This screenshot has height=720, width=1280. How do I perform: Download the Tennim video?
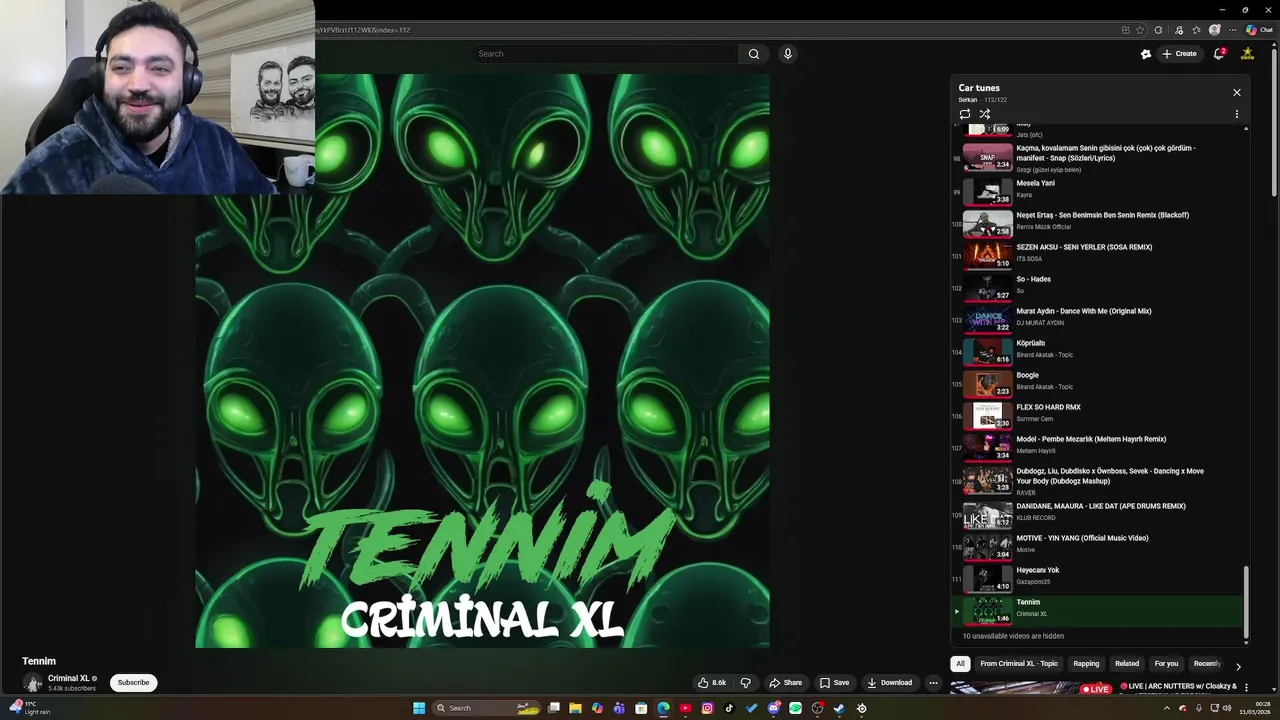pos(889,683)
